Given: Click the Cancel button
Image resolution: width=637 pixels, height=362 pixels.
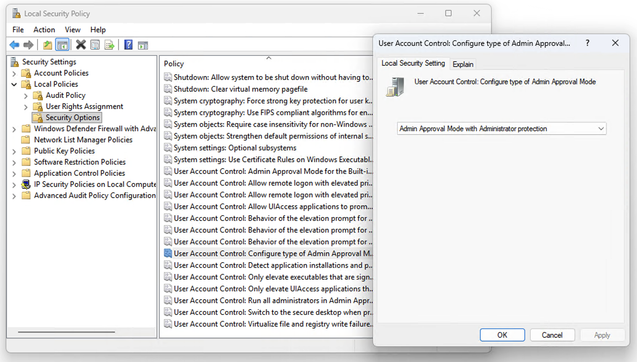Looking at the screenshot, I should [x=552, y=335].
